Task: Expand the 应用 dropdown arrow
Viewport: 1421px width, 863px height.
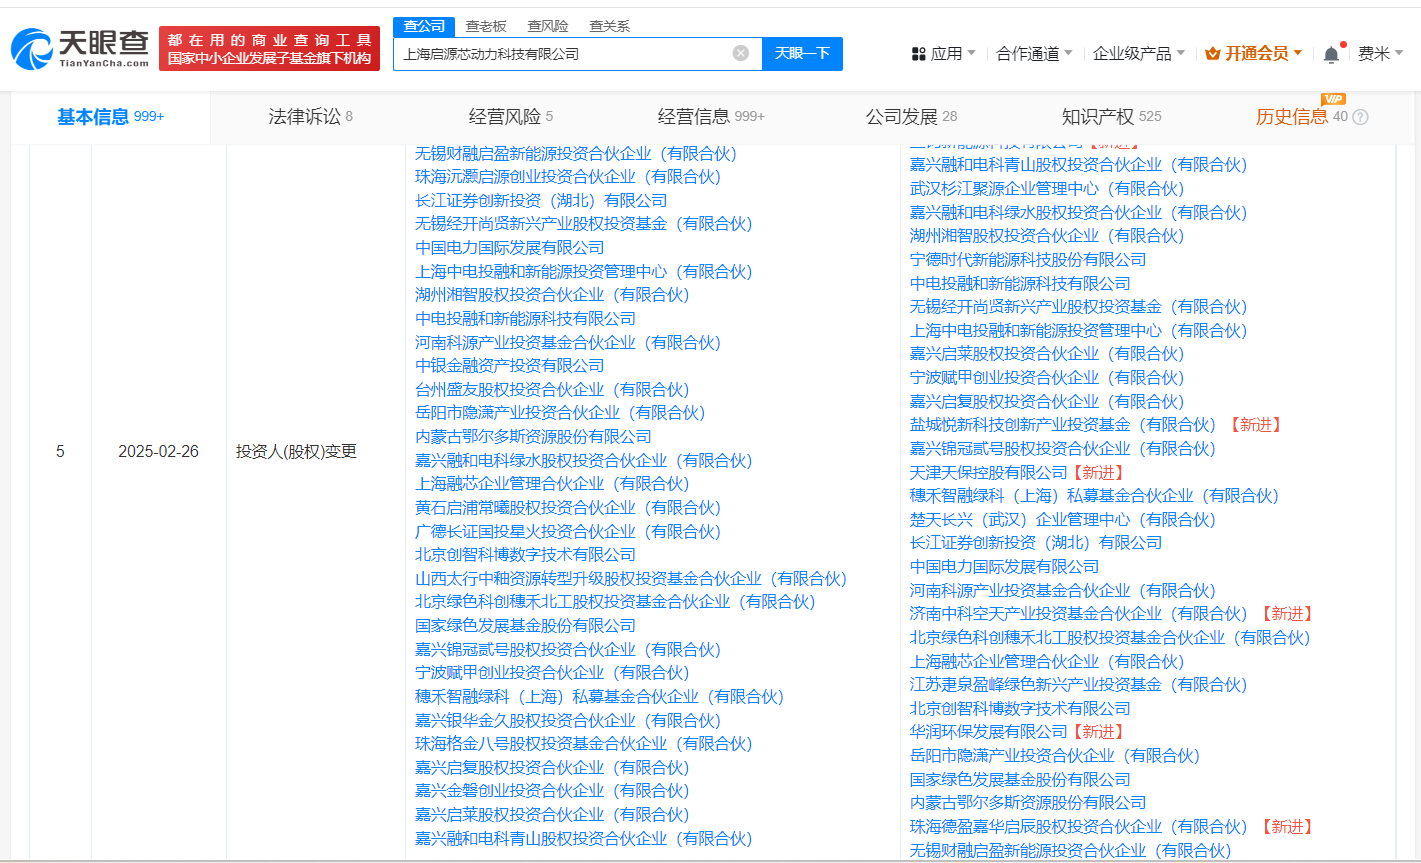Action: pos(972,53)
